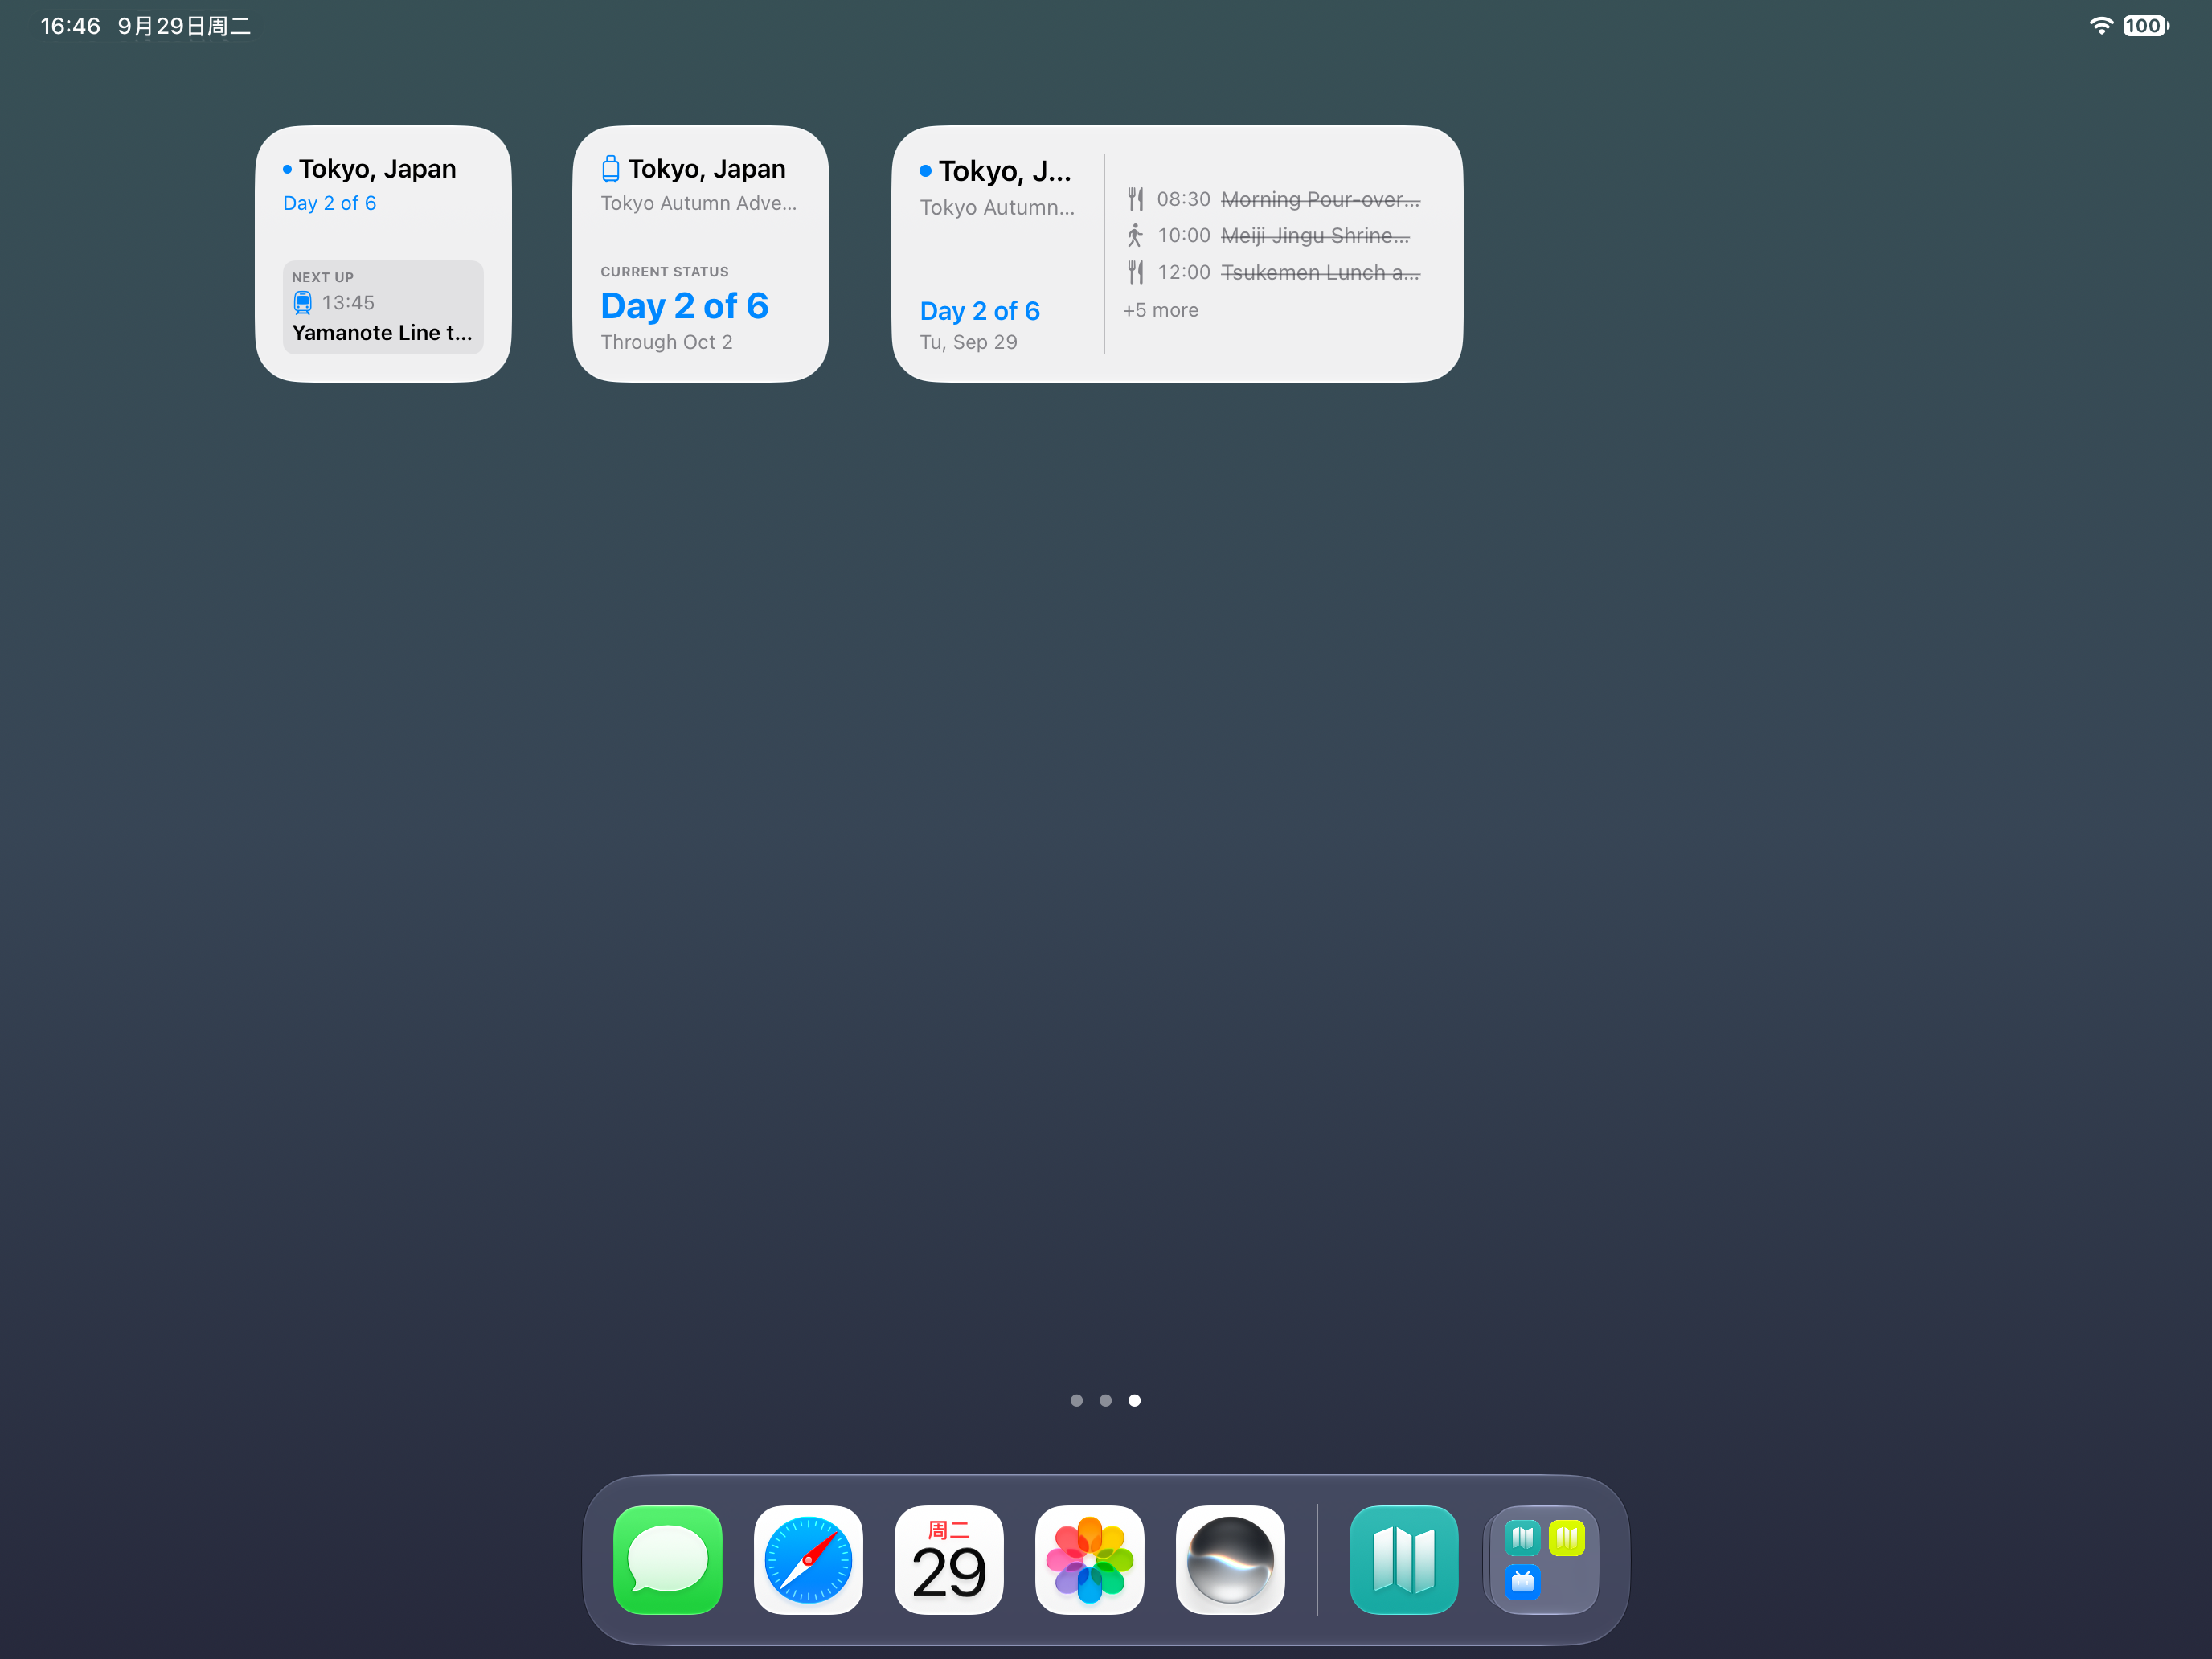The height and width of the screenshot is (1659, 2212).
Task: Tap 'Tu, Sep 29' date in wide widget
Action: click(x=968, y=342)
